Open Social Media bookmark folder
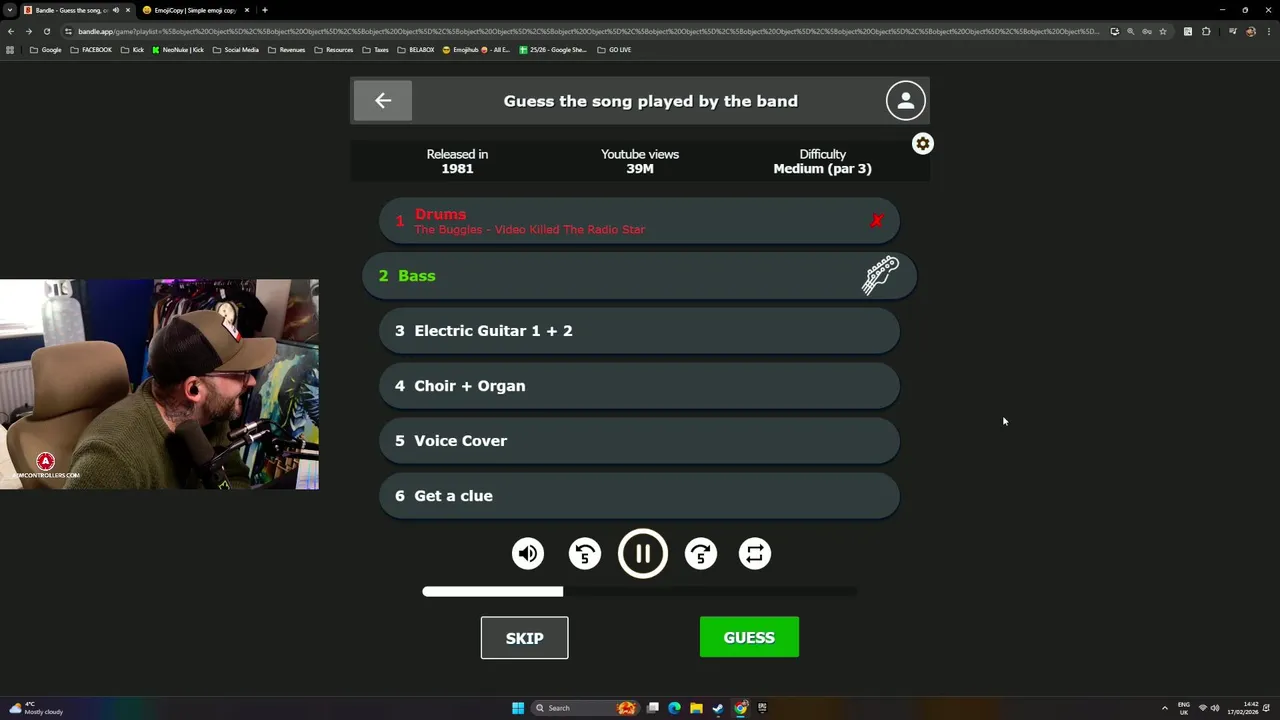Viewport: 1280px width, 720px height. pos(236,50)
